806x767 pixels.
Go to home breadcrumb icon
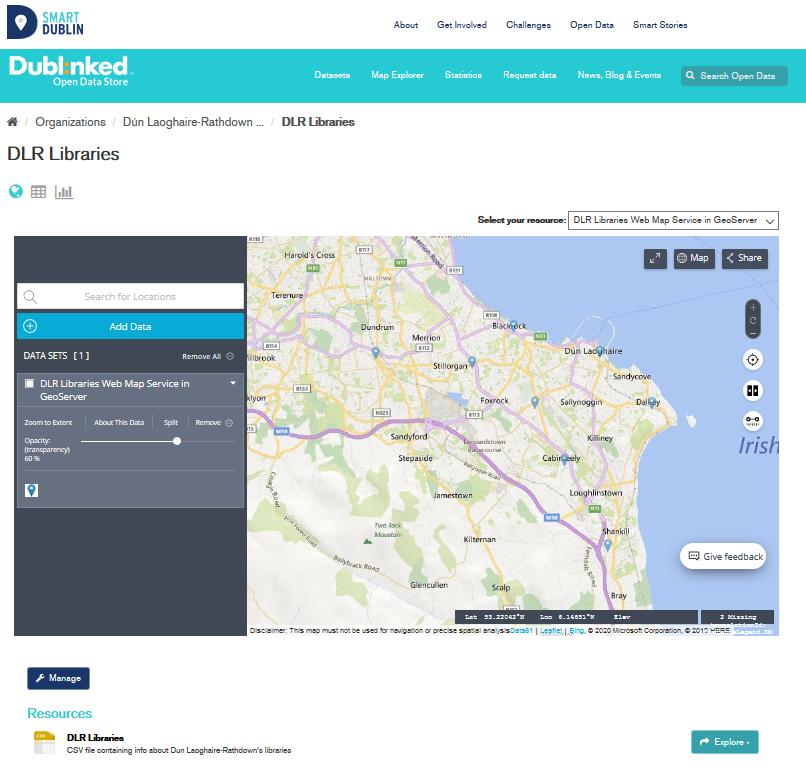pyautogui.click(x=13, y=122)
